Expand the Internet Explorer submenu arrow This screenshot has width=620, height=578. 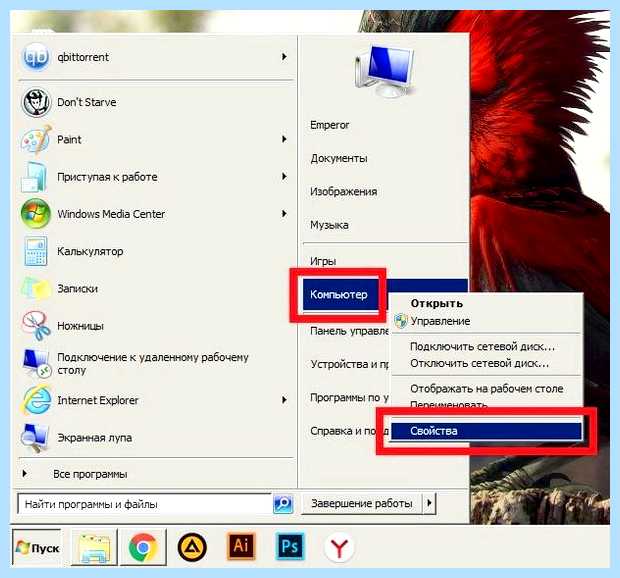[x=284, y=400]
